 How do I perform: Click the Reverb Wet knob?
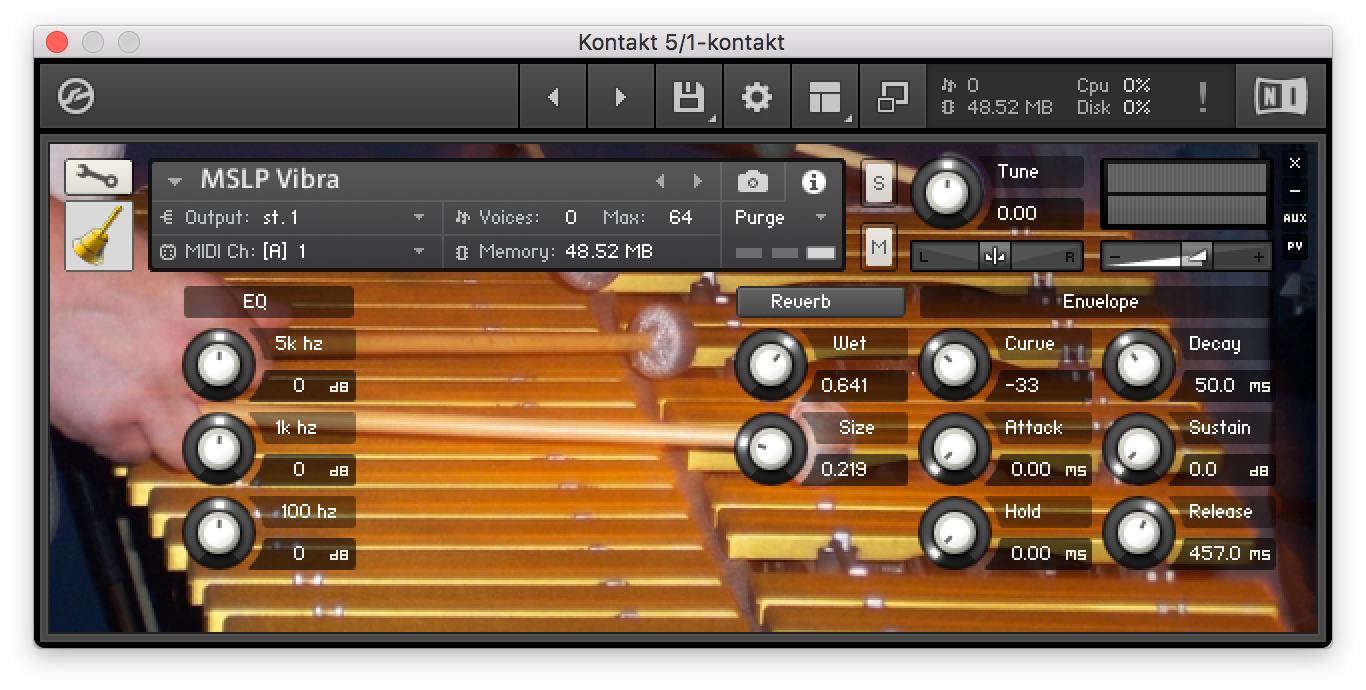click(x=770, y=365)
